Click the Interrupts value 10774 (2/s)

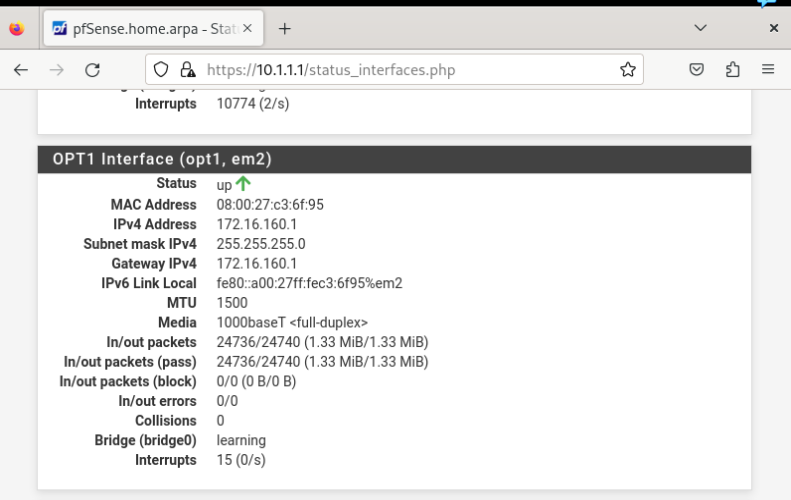coord(253,104)
